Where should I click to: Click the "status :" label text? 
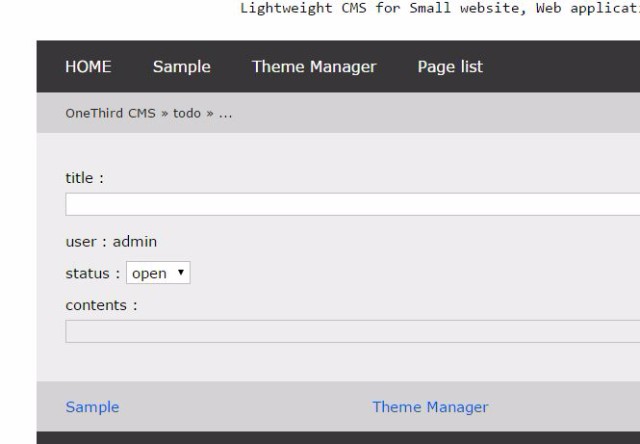click(92, 273)
